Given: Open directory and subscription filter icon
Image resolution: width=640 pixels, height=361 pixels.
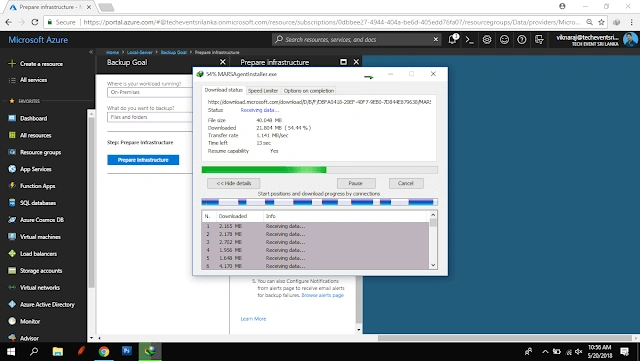Looking at the screenshot, I should tap(539, 40).
